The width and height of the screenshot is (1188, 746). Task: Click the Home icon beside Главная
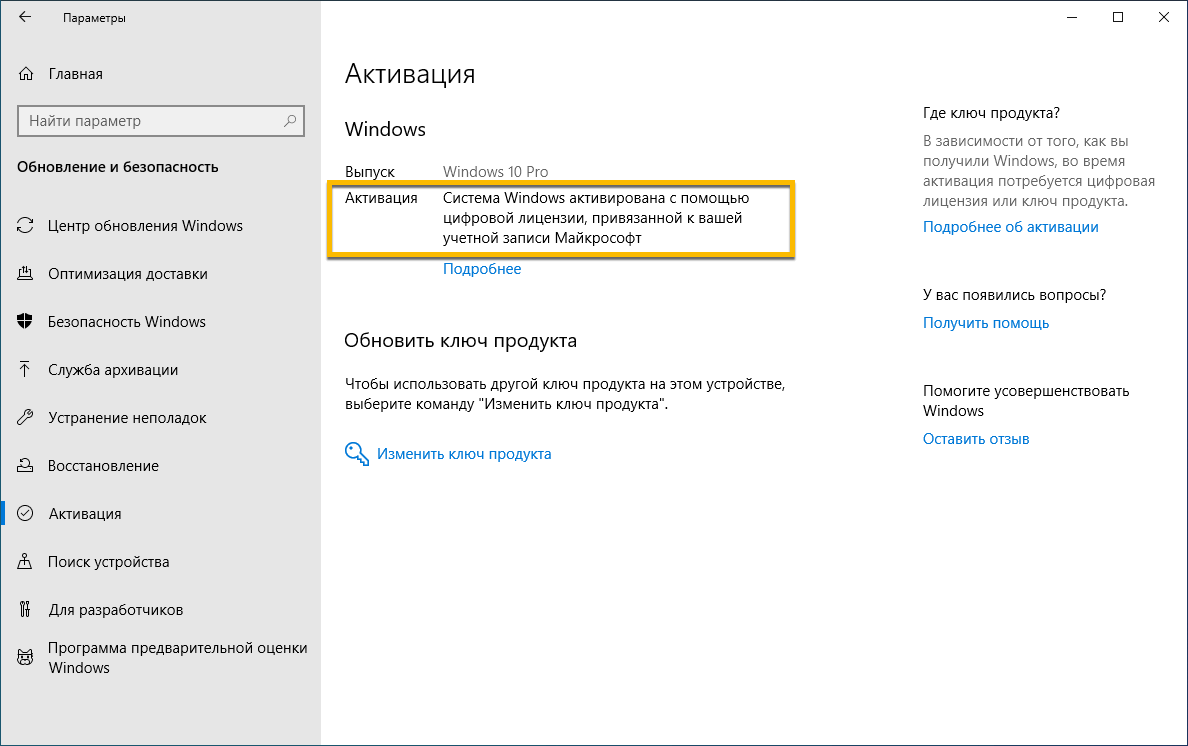26,74
